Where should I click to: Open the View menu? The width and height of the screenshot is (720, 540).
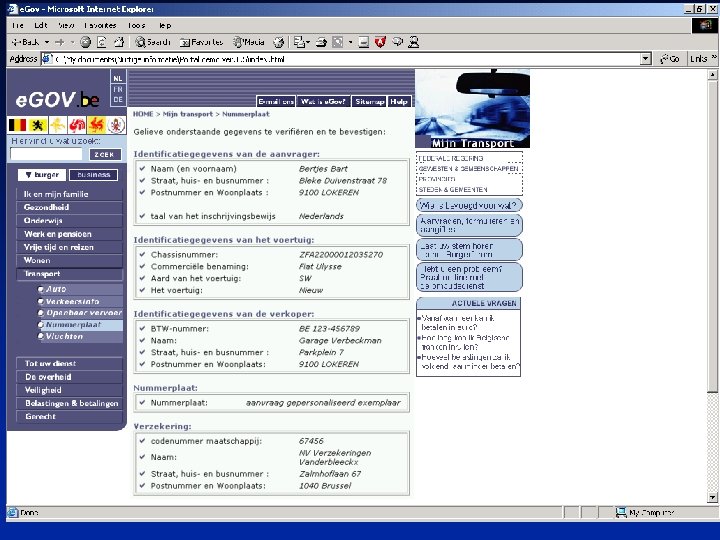coord(67,25)
